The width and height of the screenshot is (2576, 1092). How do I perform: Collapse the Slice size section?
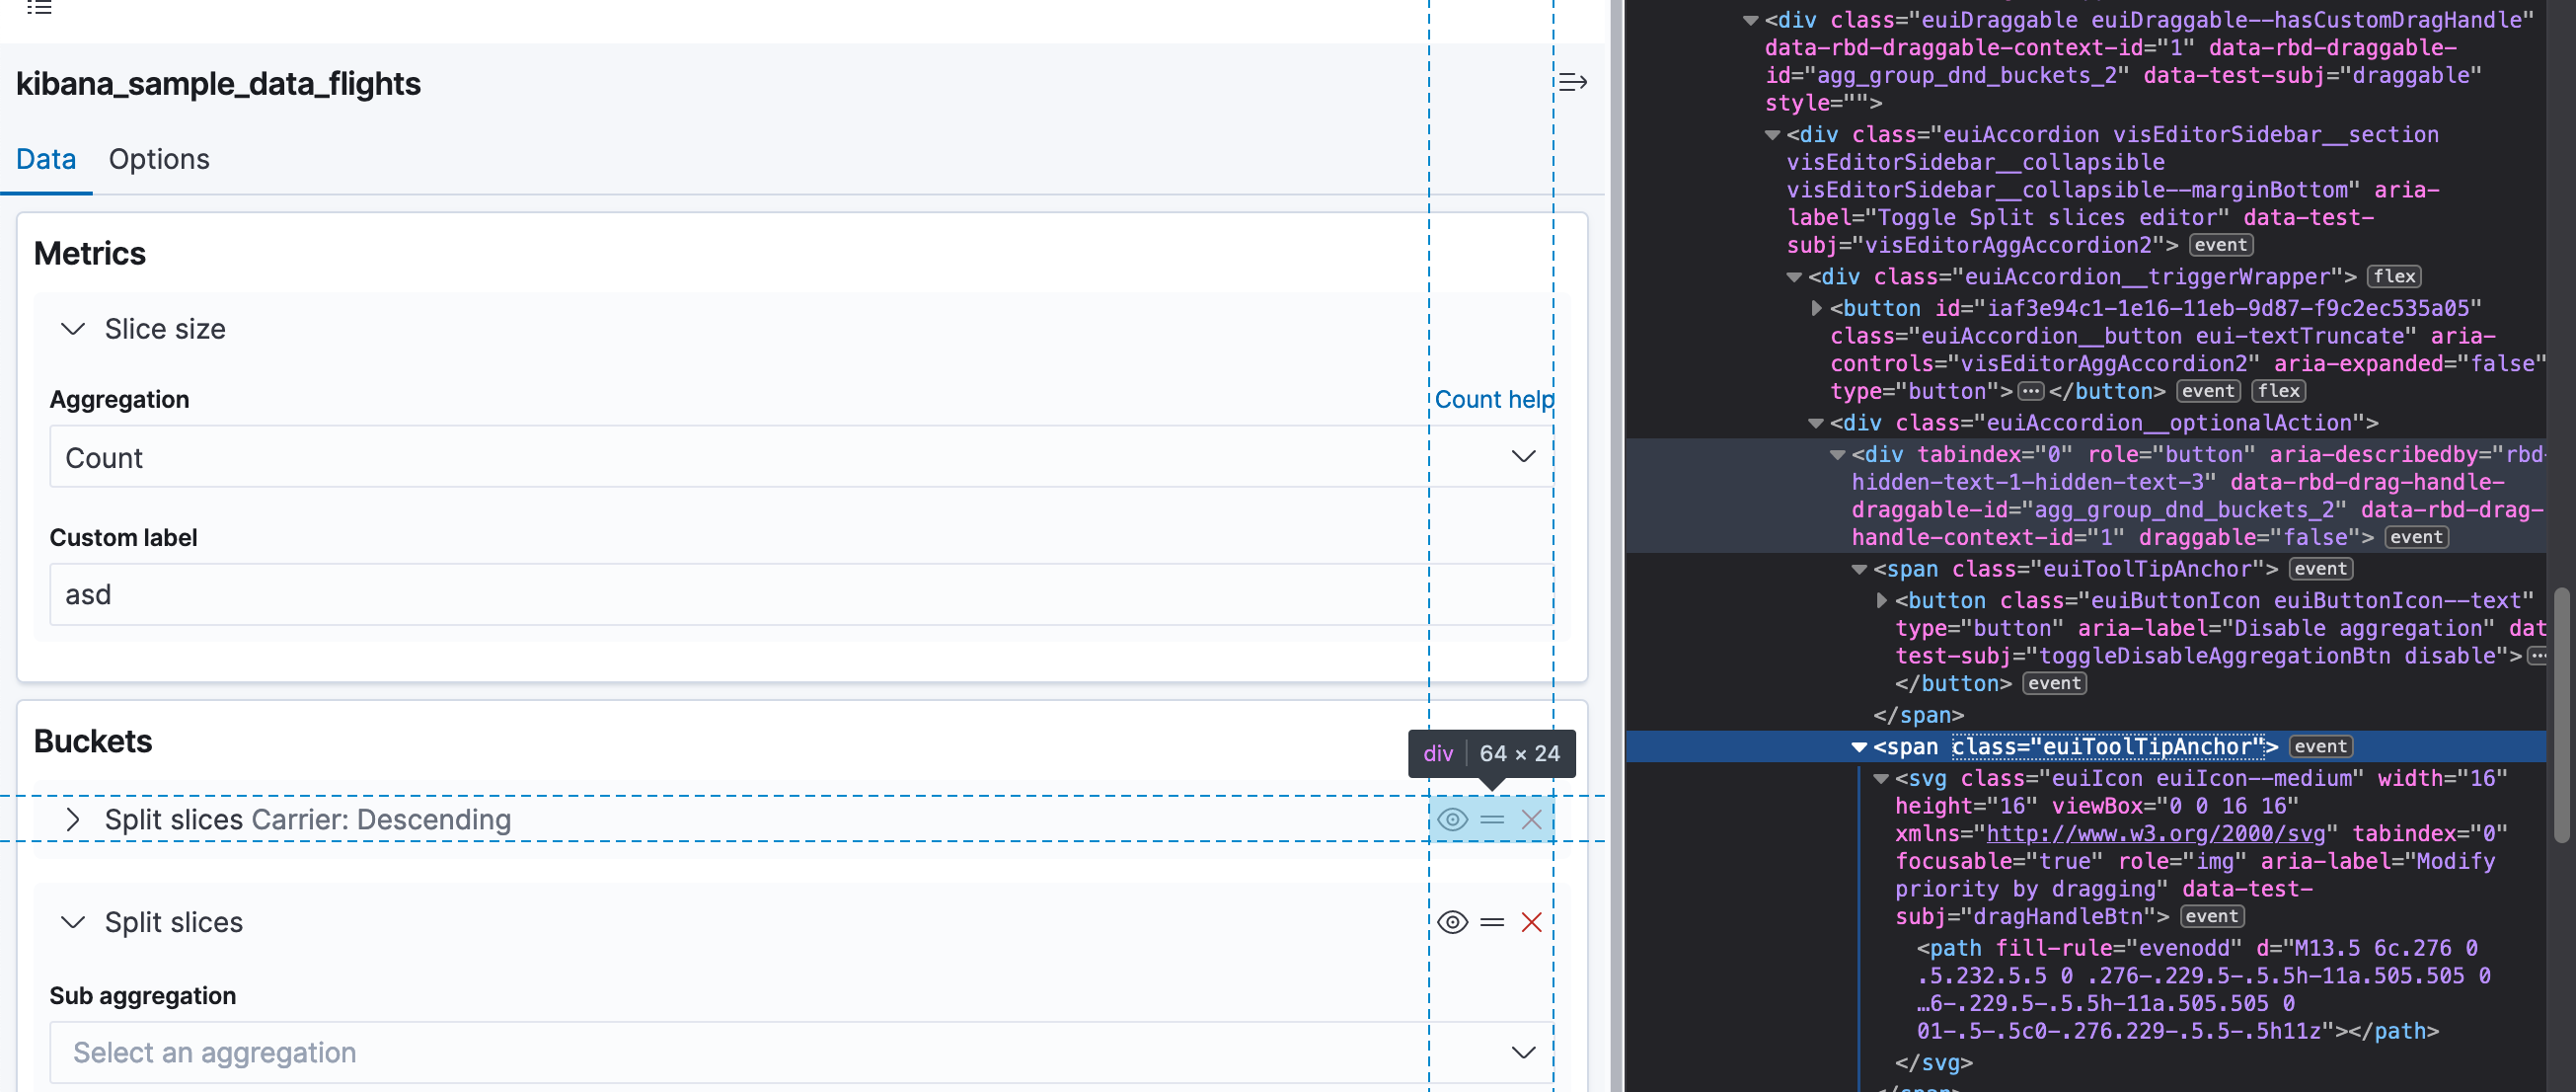click(x=72, y=328)
